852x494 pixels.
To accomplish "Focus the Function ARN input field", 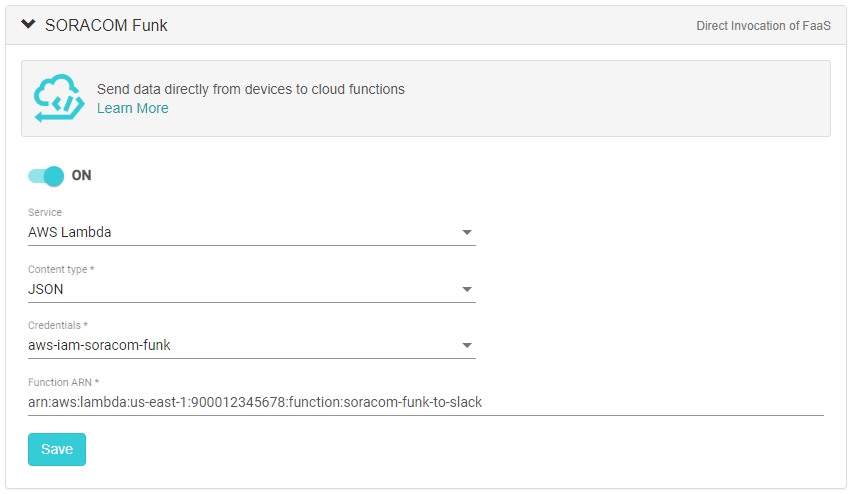I will point(425,402).
